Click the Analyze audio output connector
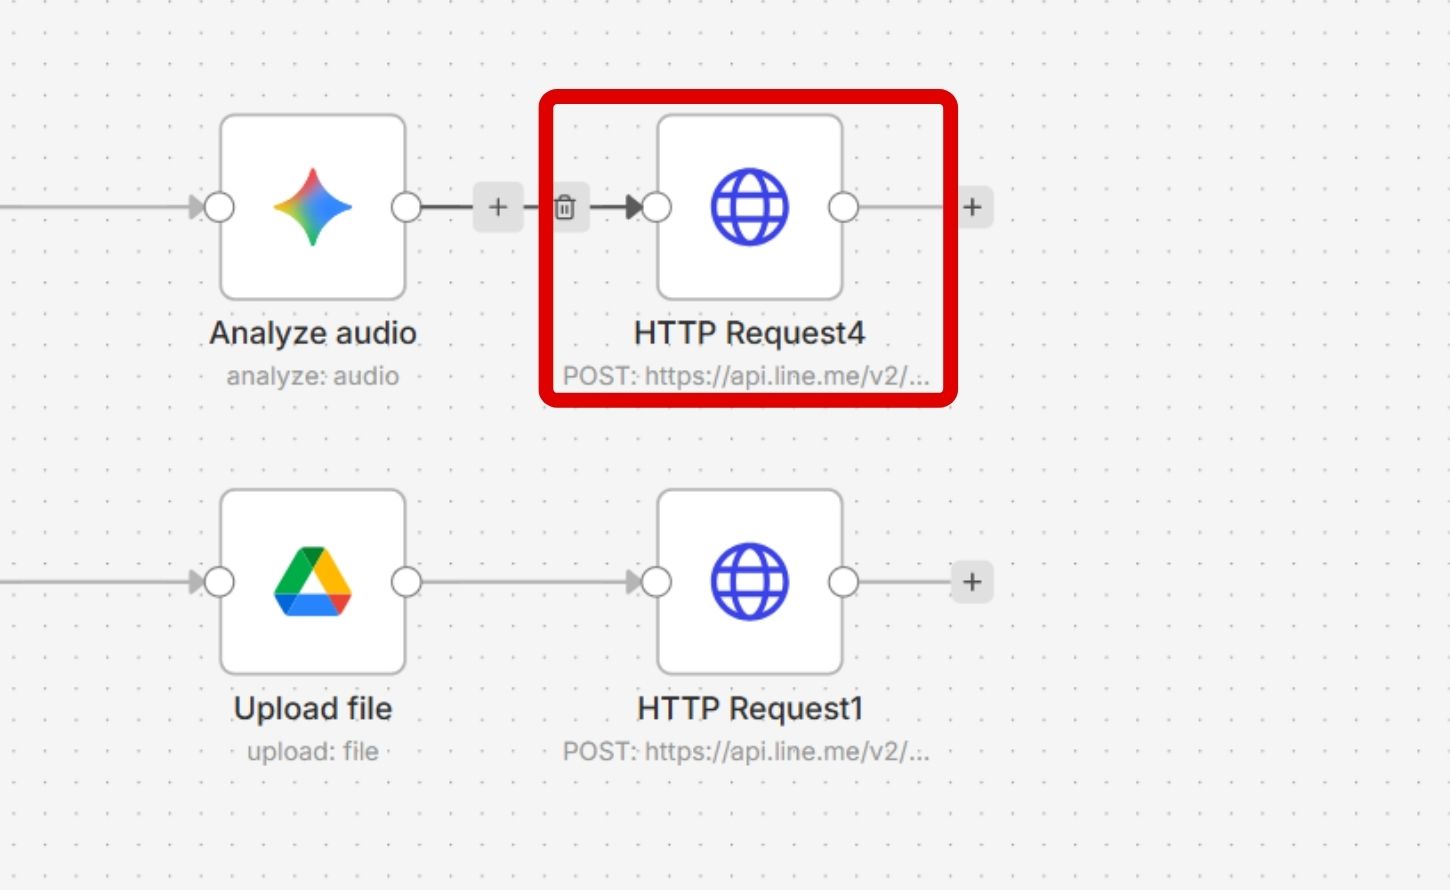1450x890 pixels. [x=406, y=207]
